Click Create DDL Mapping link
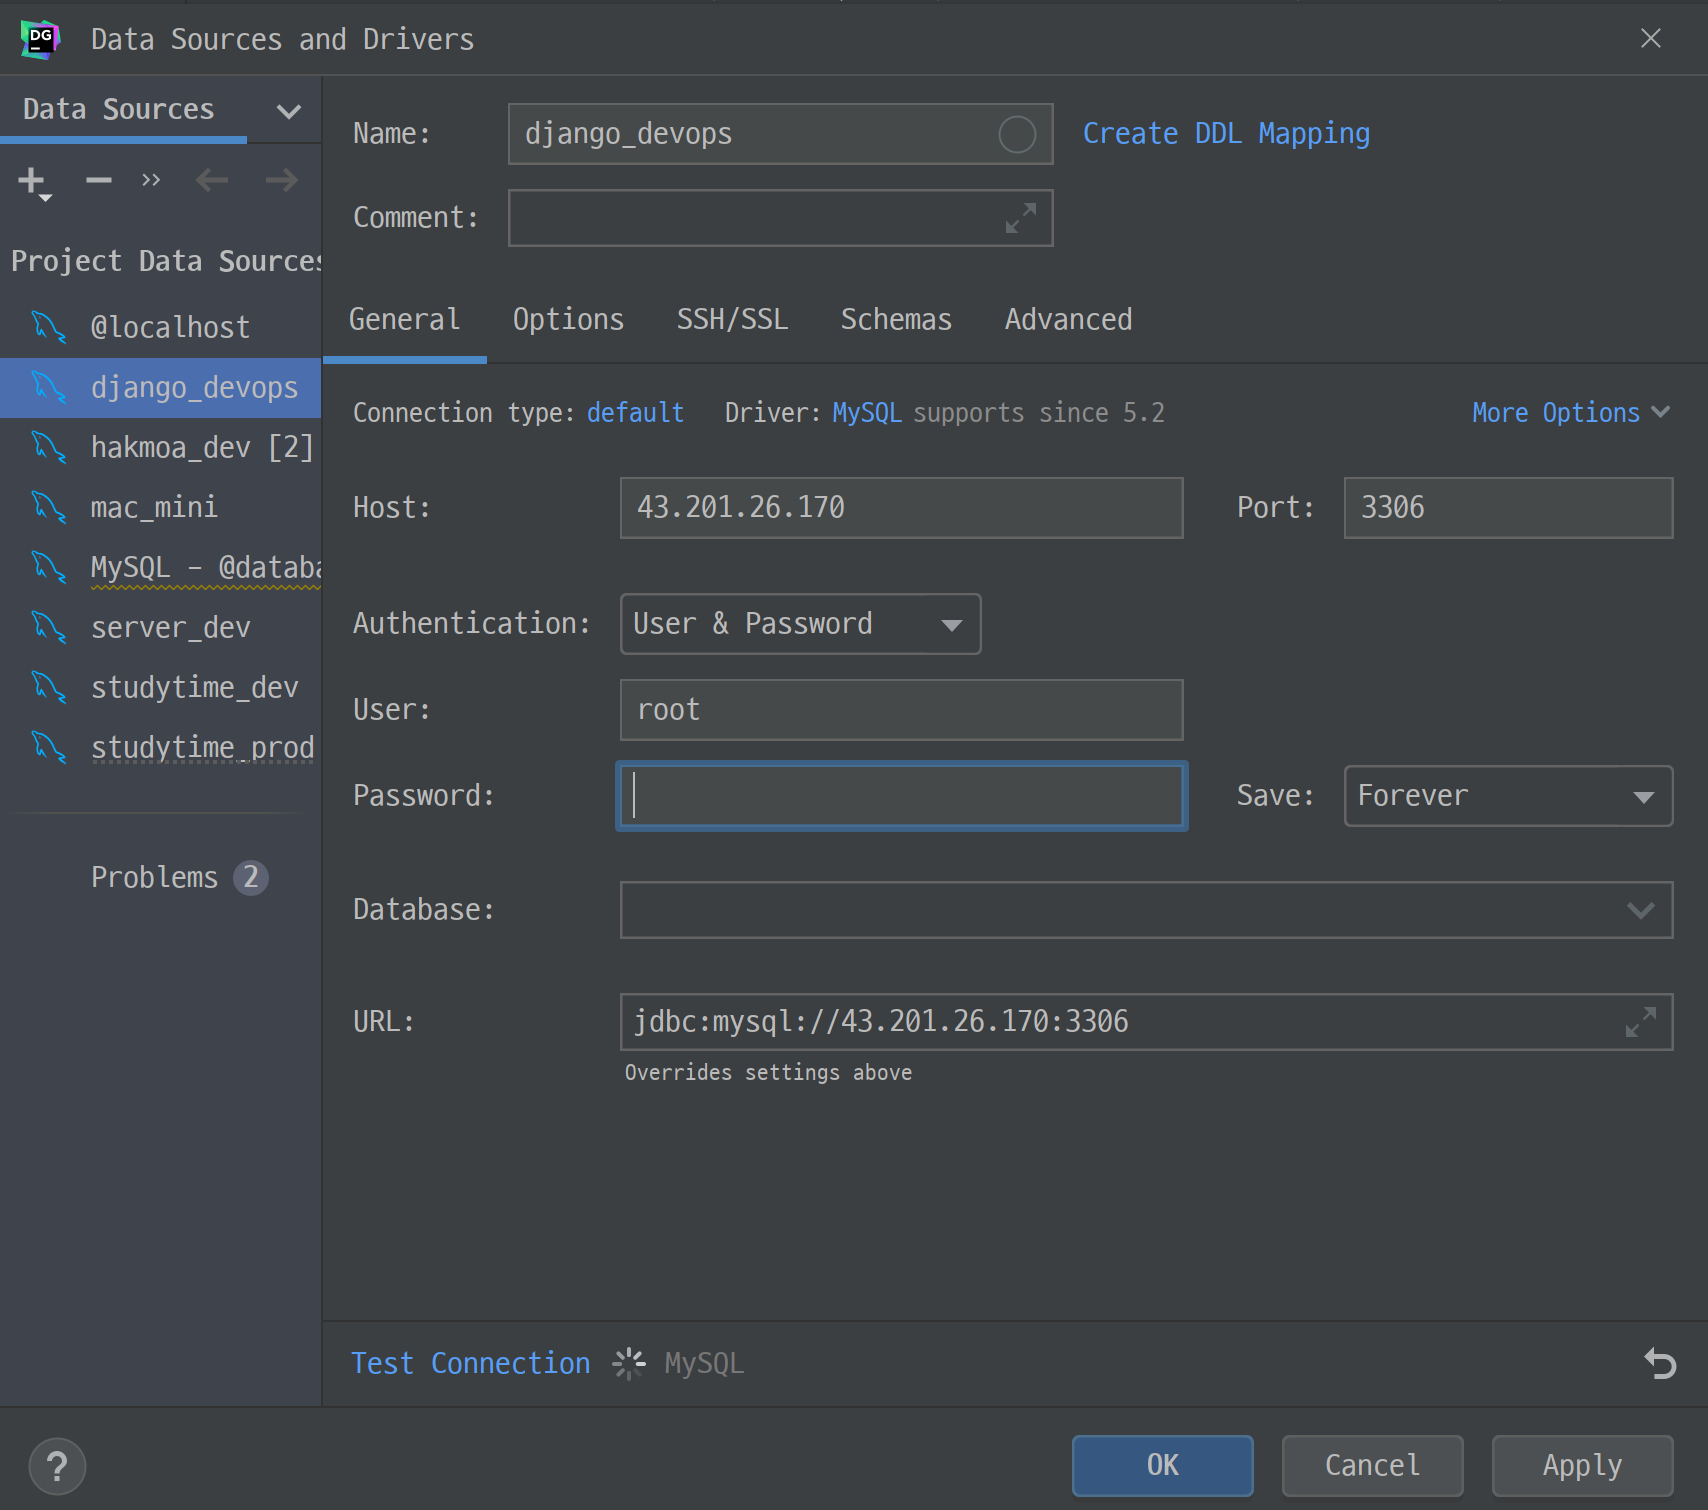Screen dimensions: 1708x1510 [x=1226, y=134]
